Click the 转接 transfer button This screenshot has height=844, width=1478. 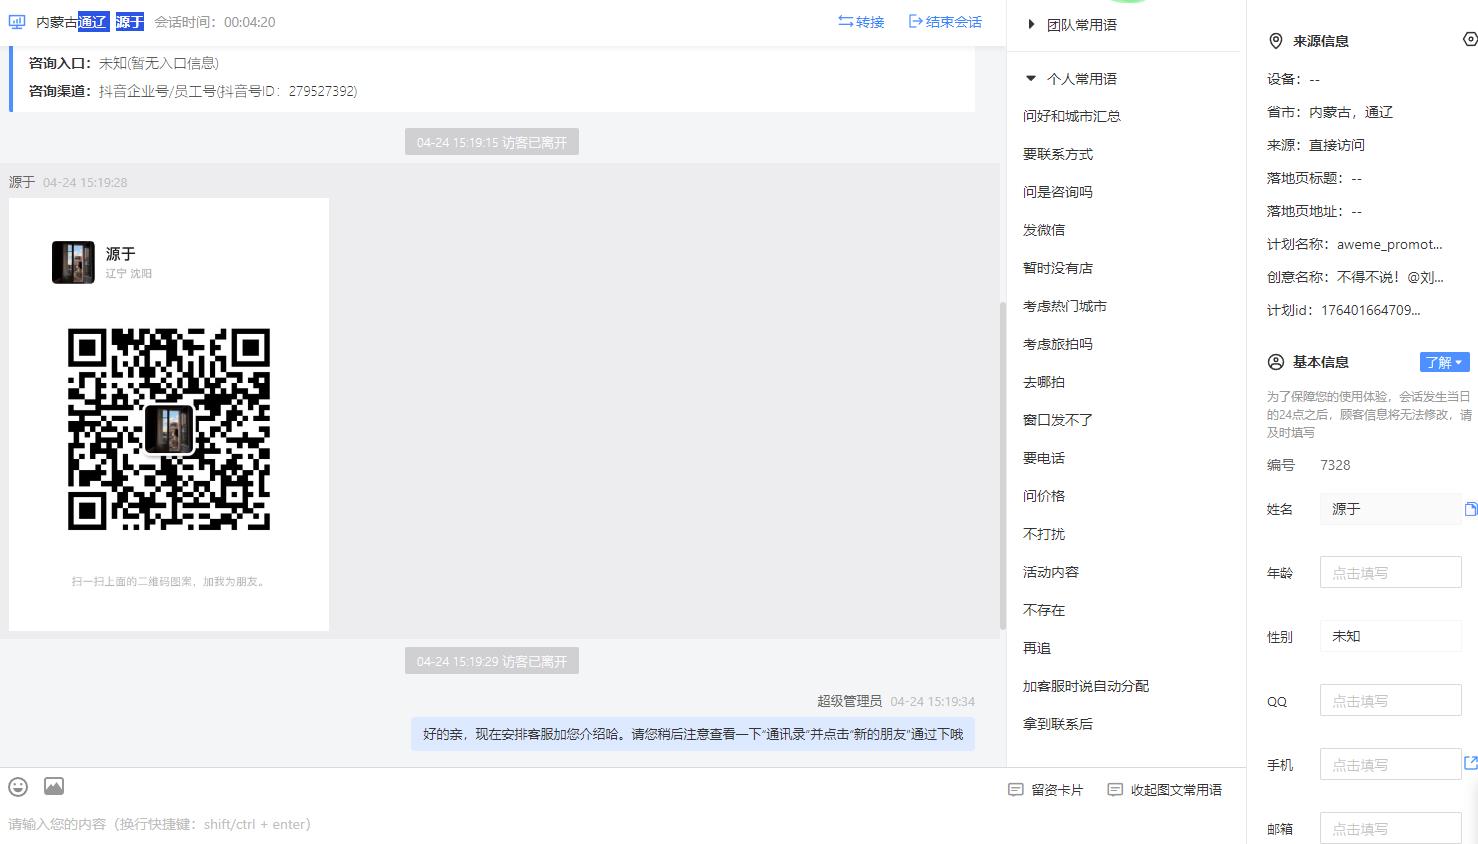click(x=861, y=22)
